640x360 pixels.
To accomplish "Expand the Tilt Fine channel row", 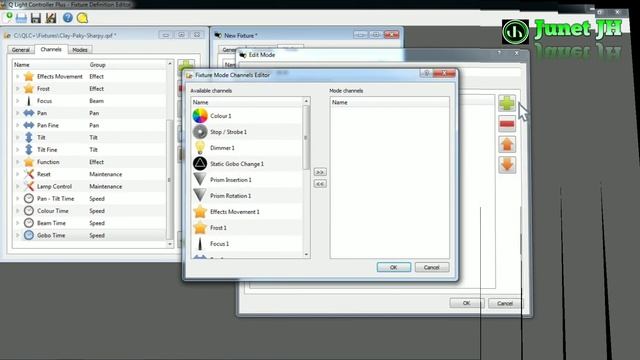I will tap(18, 150).
